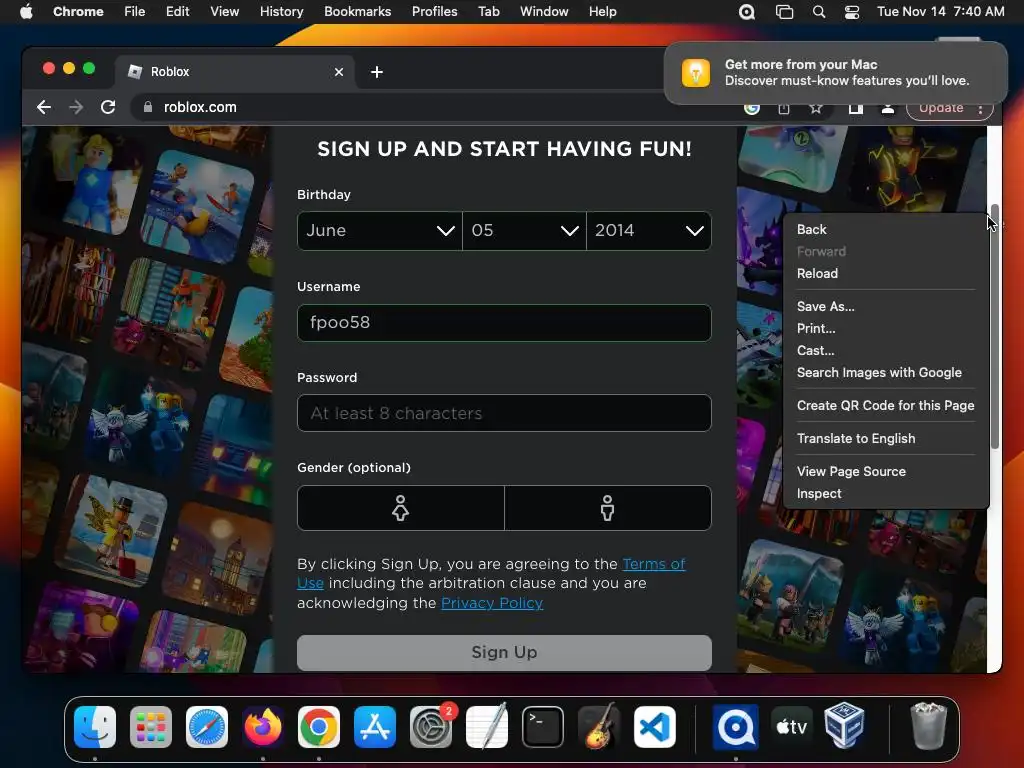Open Visual Studio Code from the Dock

coord(655,727)
